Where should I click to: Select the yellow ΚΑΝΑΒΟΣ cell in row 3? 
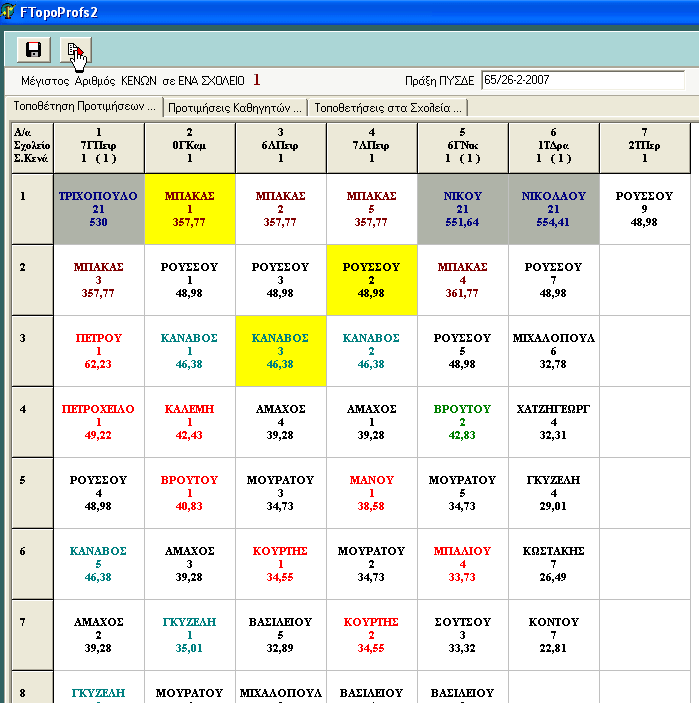point(280,351)
